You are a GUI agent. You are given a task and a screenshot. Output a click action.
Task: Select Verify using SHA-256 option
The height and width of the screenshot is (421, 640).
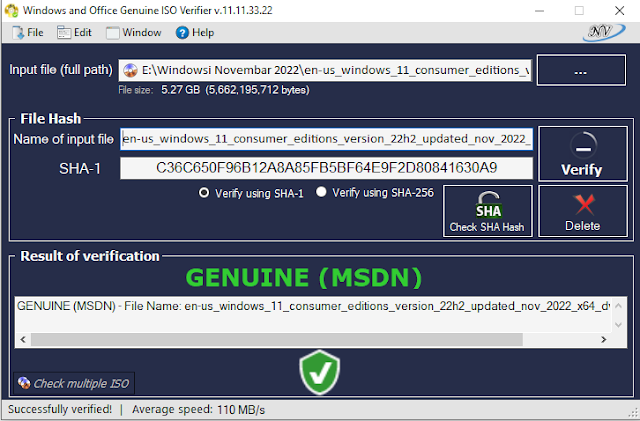click(375, 192)
